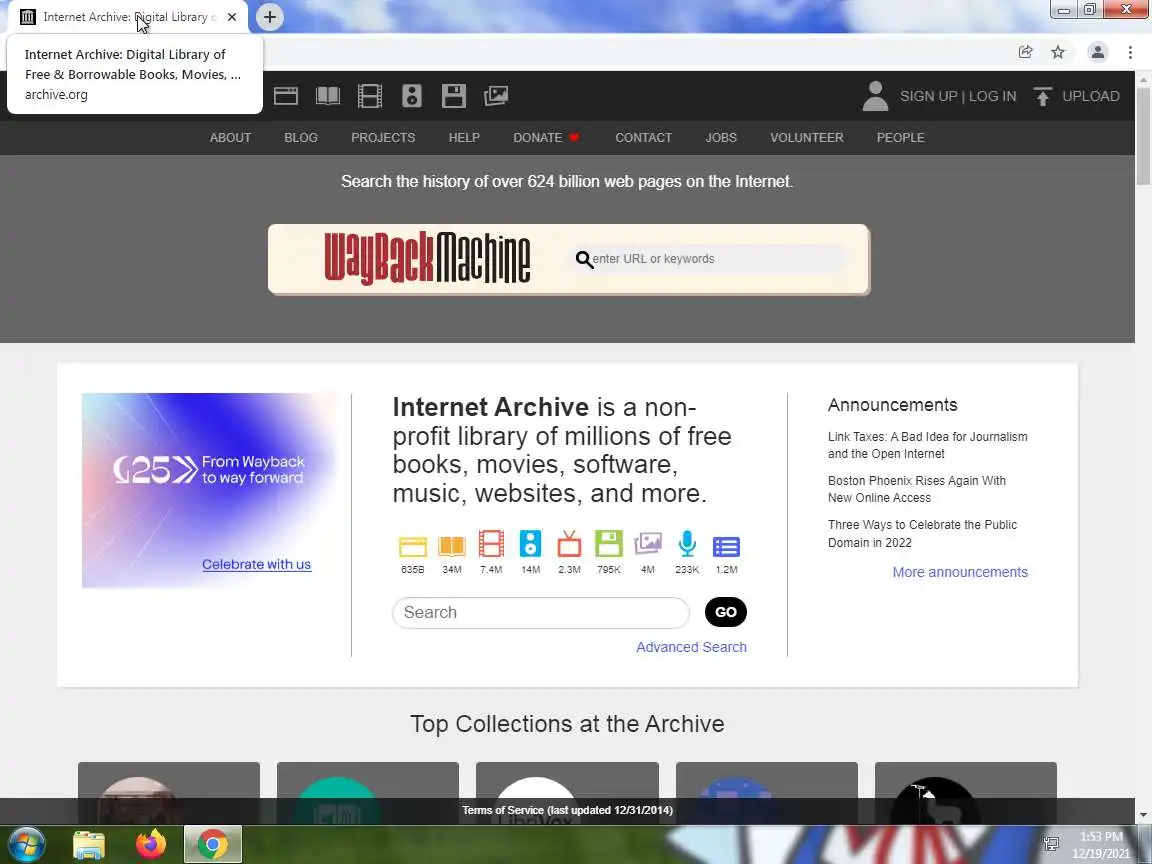Open Windows Explorer from the taskbar
Viewport: 1152px width, 864px height.
pyautogui.click(x=89, y=844)
